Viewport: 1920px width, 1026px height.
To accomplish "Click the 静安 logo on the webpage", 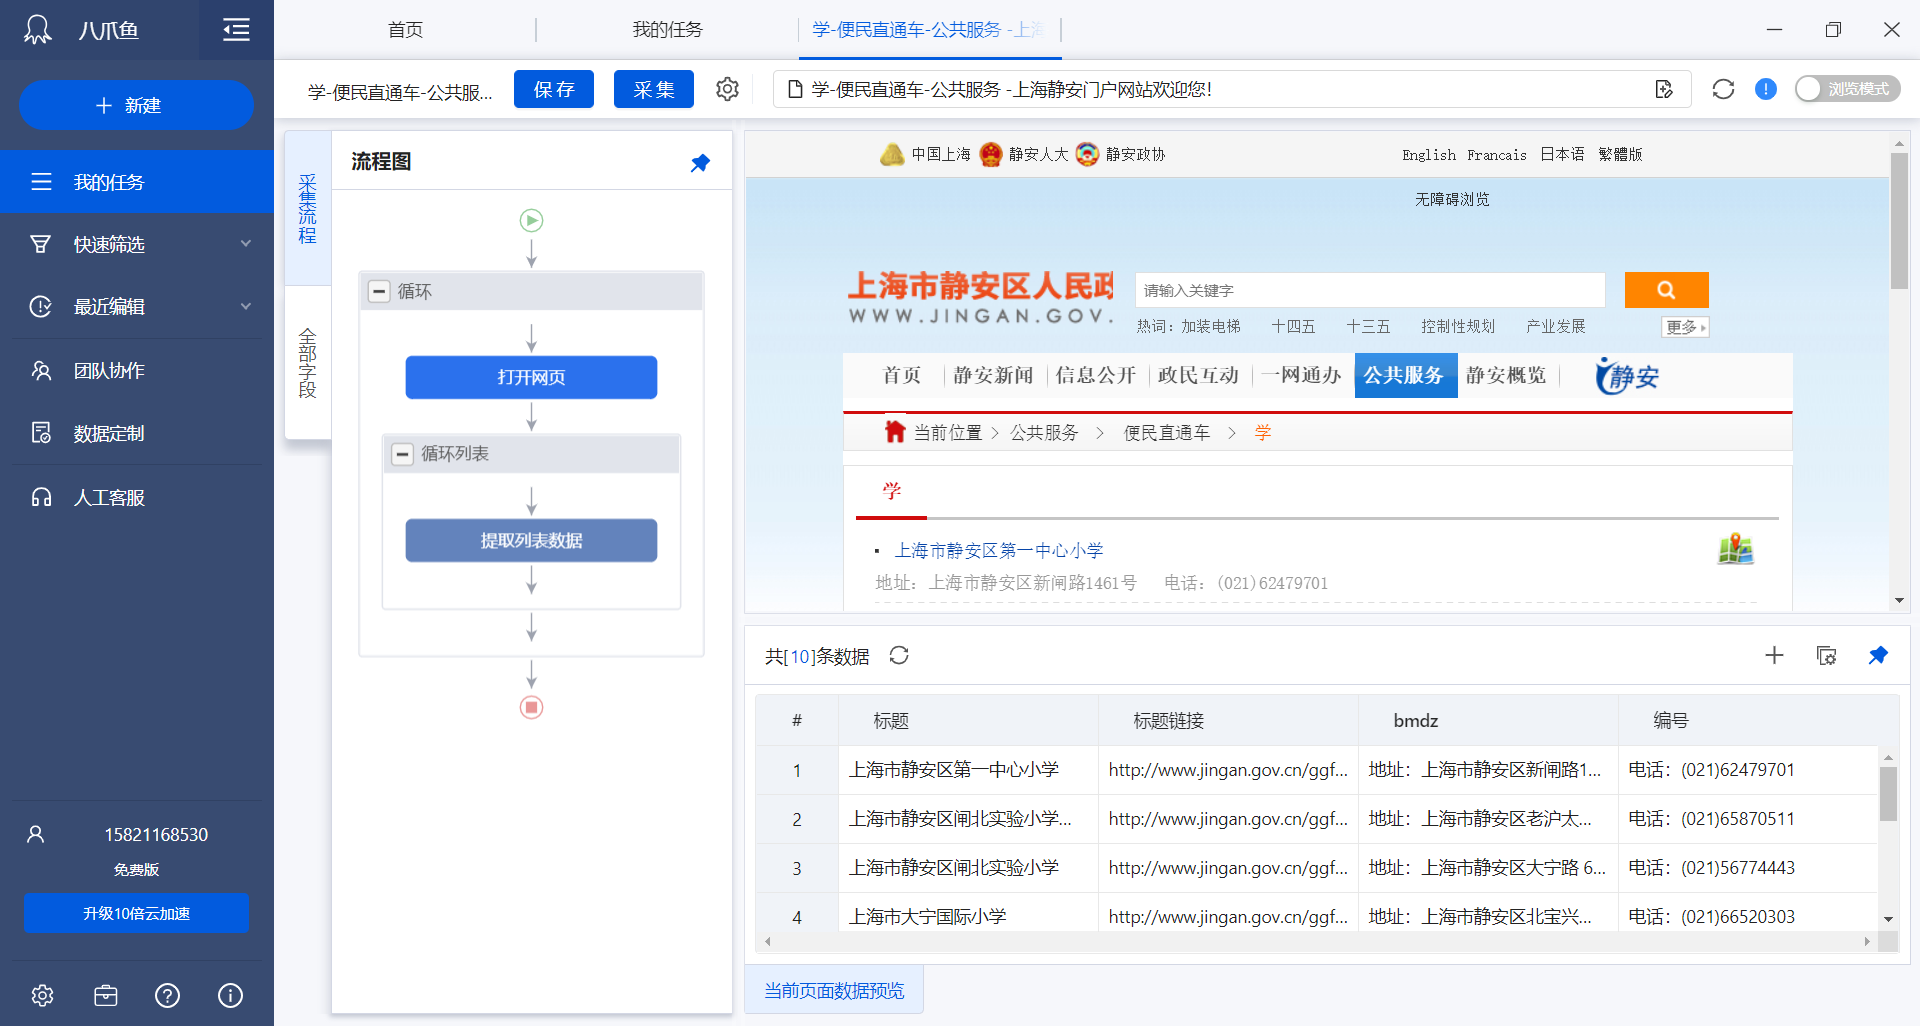I will [1627, 376].
